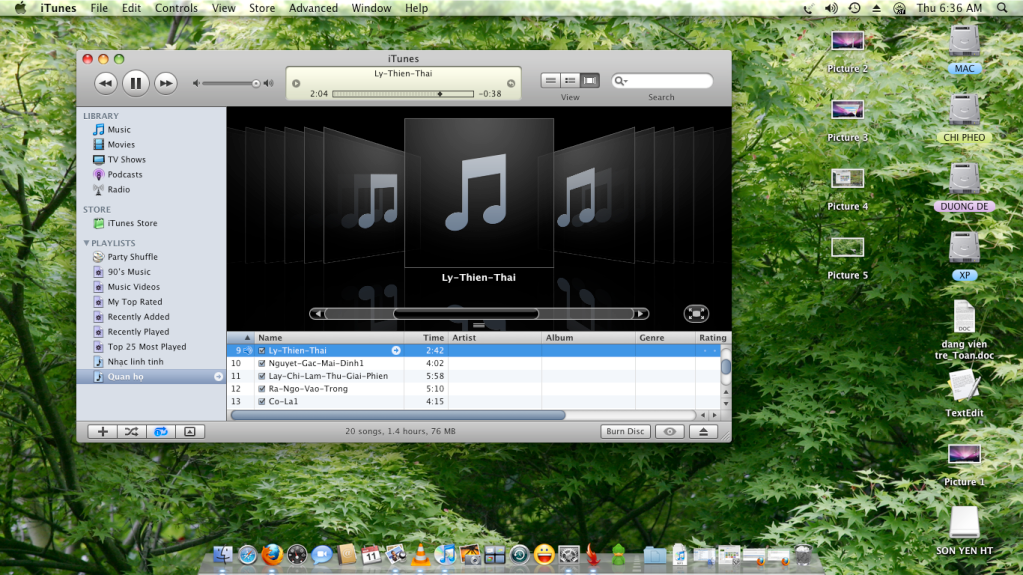
Task: Click song list horizontal scrollbar
Action: 398,415
